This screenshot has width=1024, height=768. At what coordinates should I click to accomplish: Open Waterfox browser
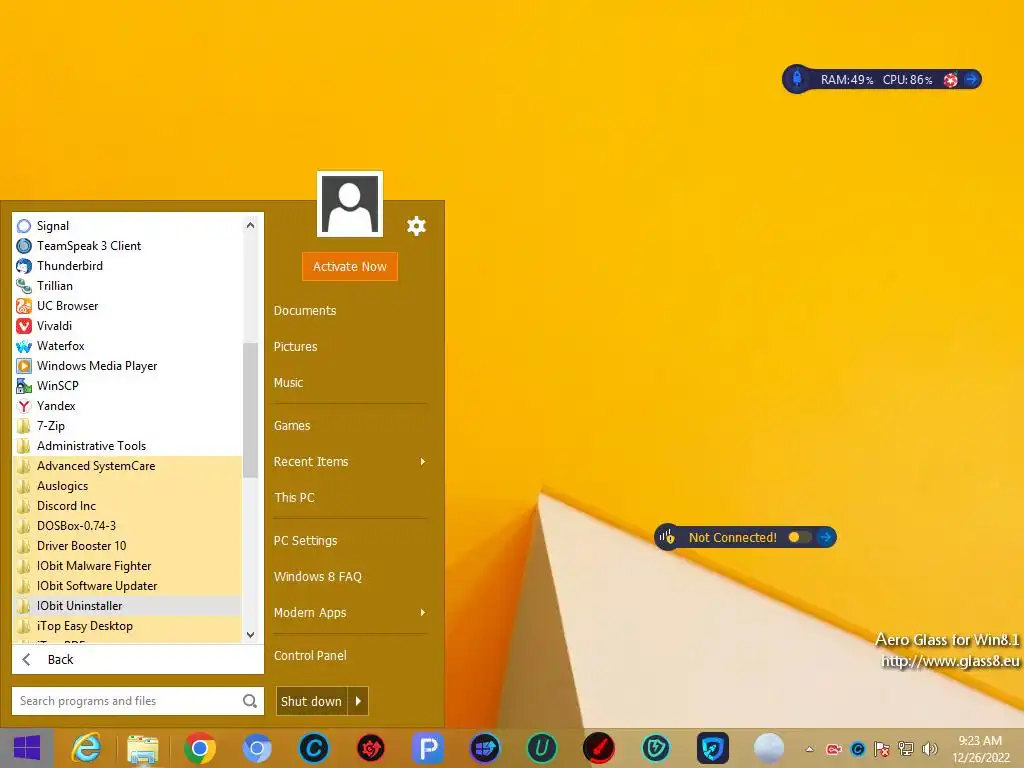pyautogui.click(x=127, y=346)
